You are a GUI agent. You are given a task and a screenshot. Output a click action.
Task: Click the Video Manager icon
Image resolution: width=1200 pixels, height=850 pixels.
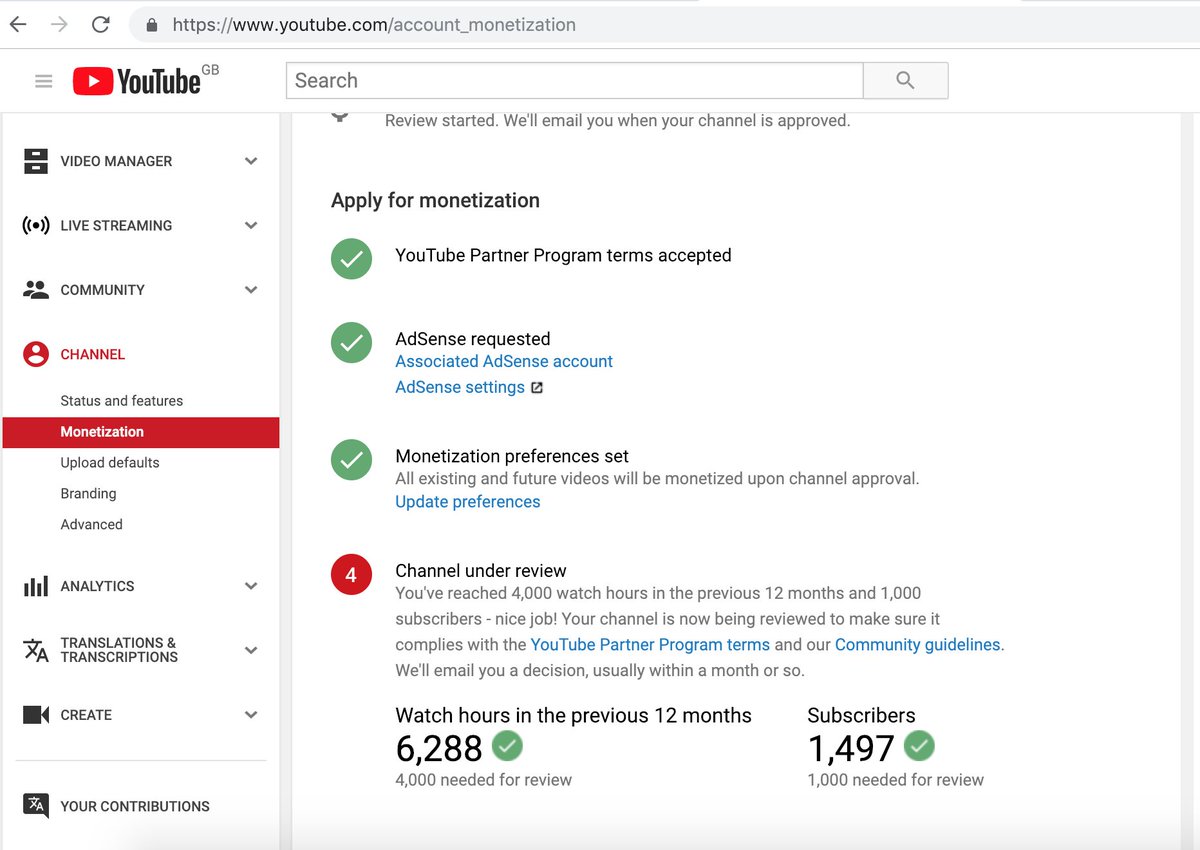pyautogui.click(x=36, y=161)
